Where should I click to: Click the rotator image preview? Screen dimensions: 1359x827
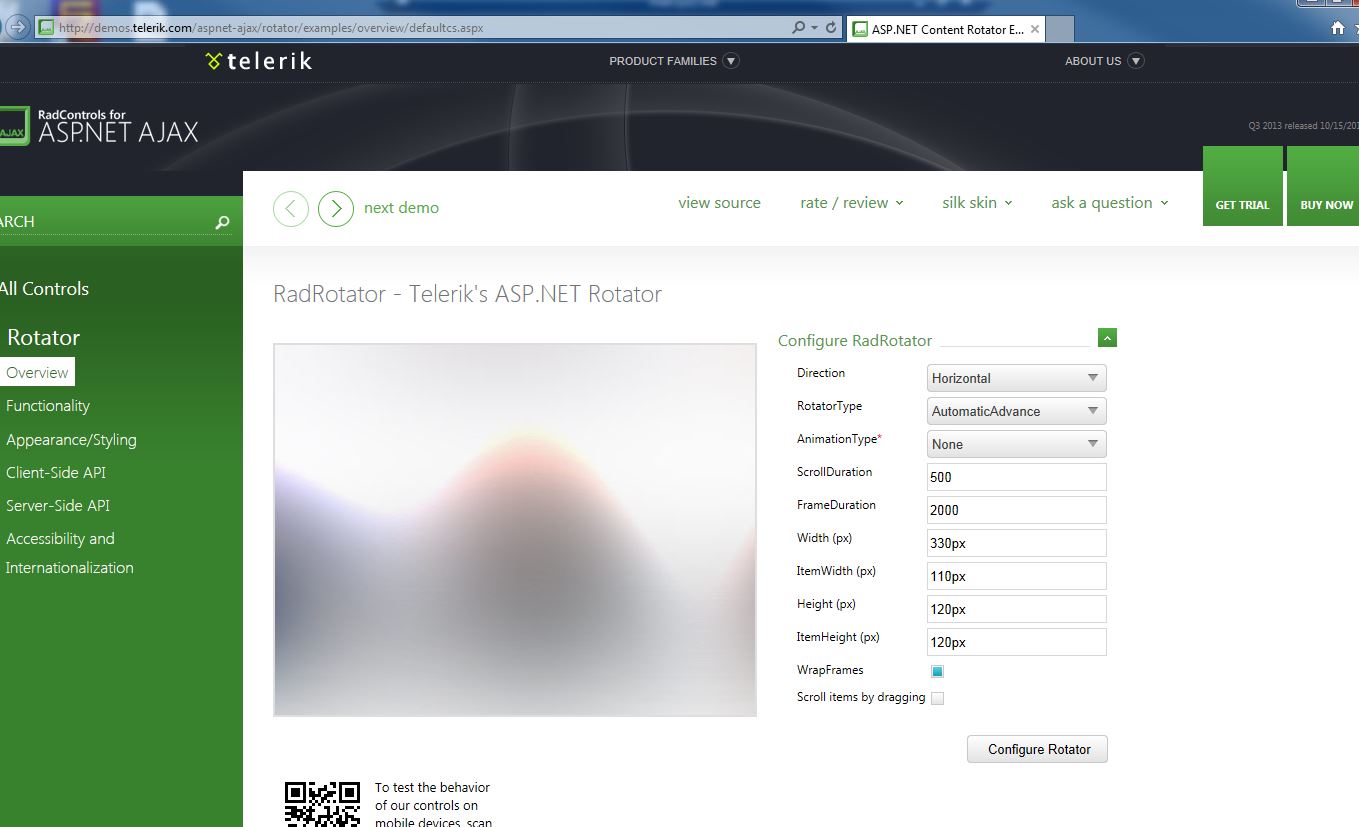515,530
